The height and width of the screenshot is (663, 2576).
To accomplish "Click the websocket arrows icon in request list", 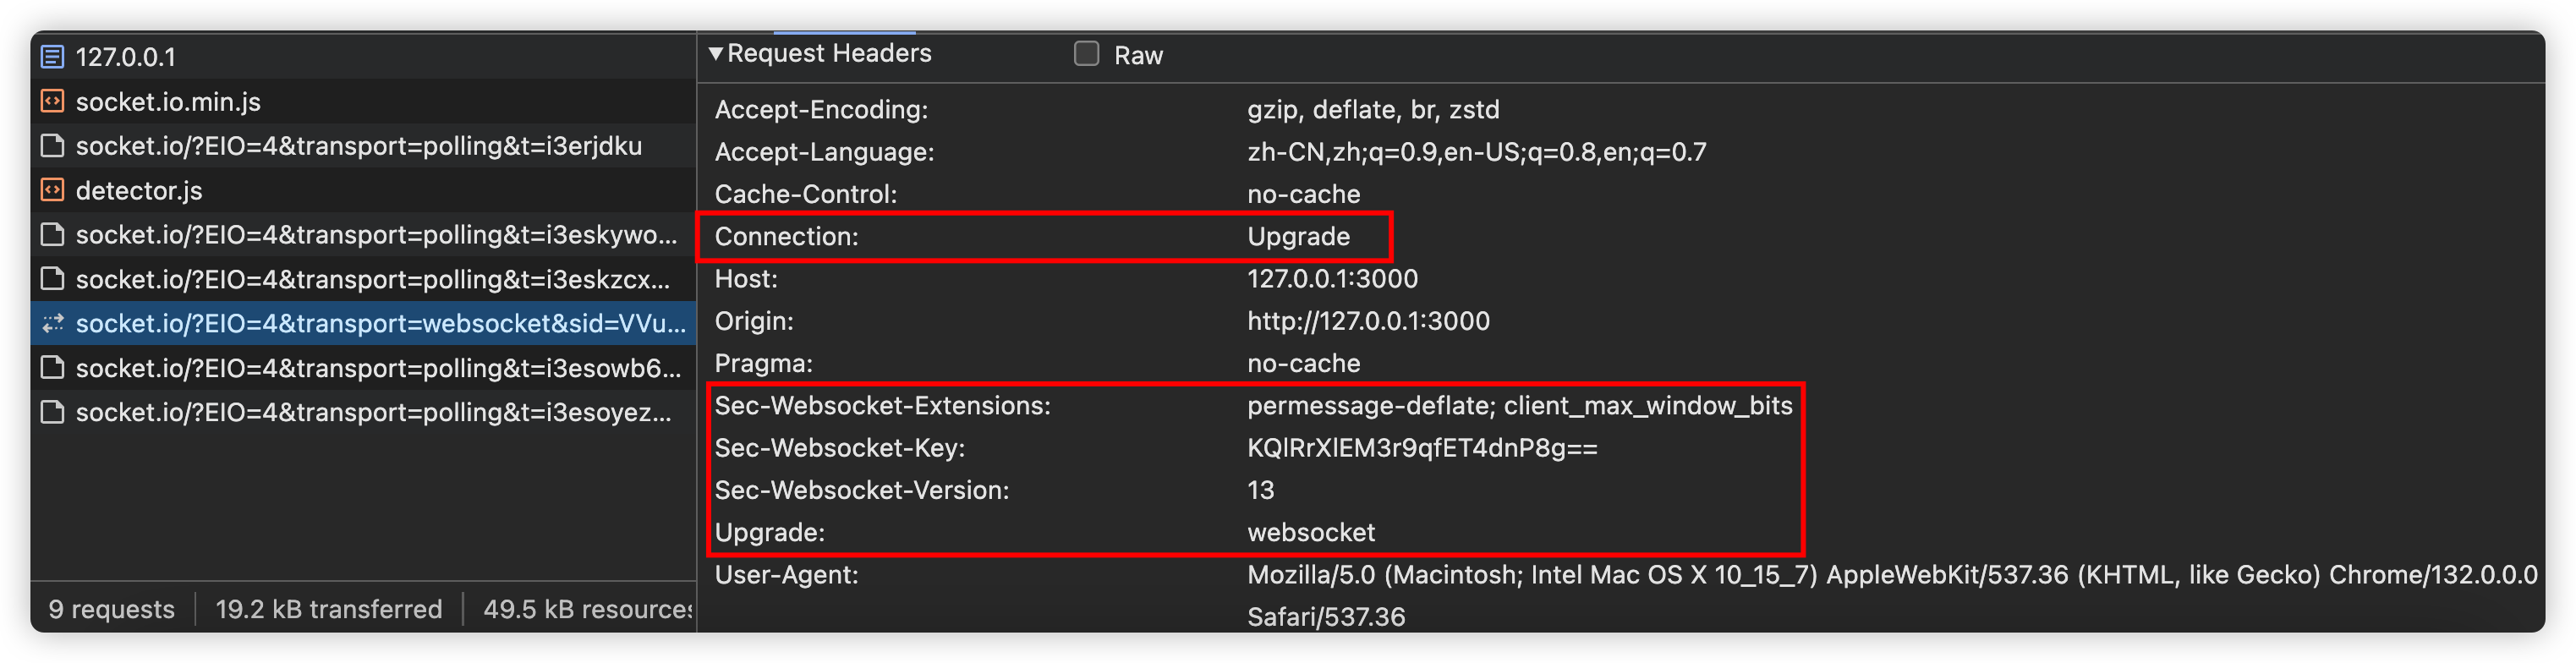I will coord(52,323).
